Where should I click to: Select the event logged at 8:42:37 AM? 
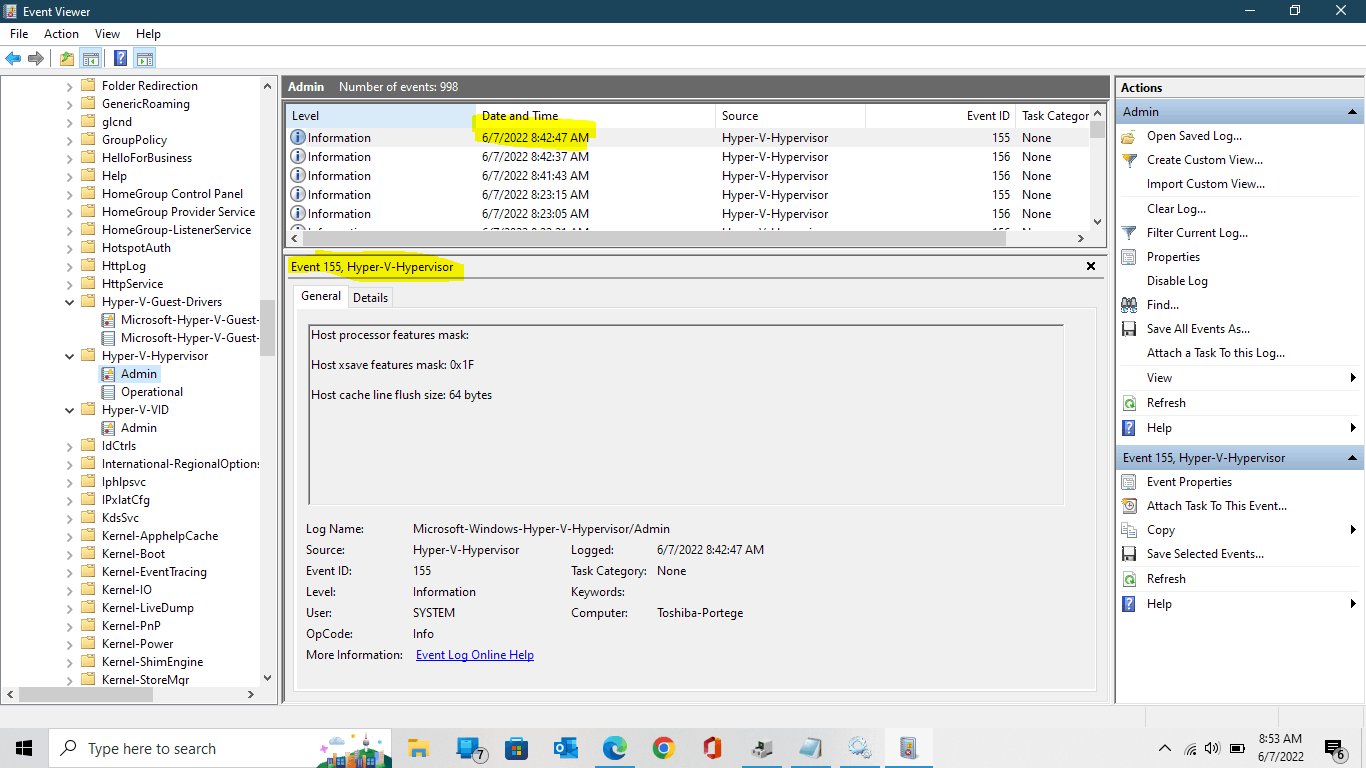pos(687,157)
